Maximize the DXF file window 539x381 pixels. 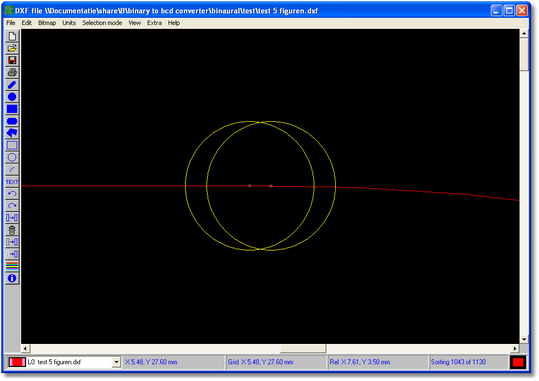coord(509,11)
